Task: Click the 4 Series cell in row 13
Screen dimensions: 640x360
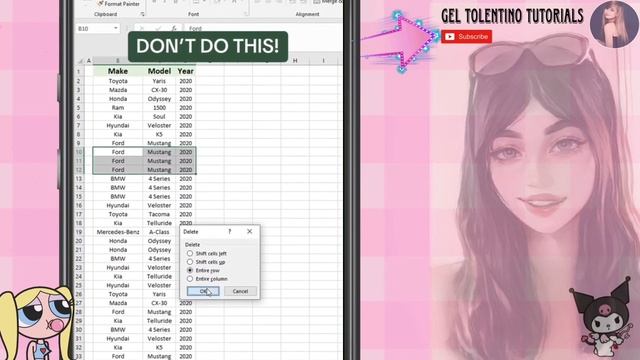Action: coord(159,179)
